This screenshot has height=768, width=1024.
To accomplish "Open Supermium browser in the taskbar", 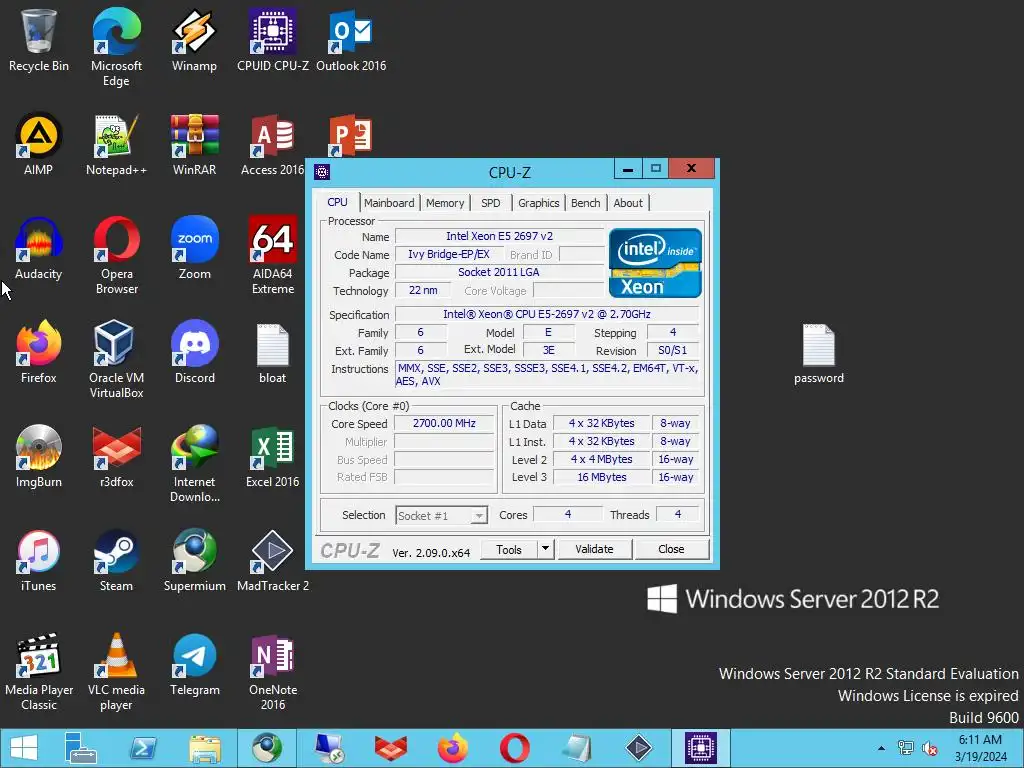I will click(x=267, y=748).
